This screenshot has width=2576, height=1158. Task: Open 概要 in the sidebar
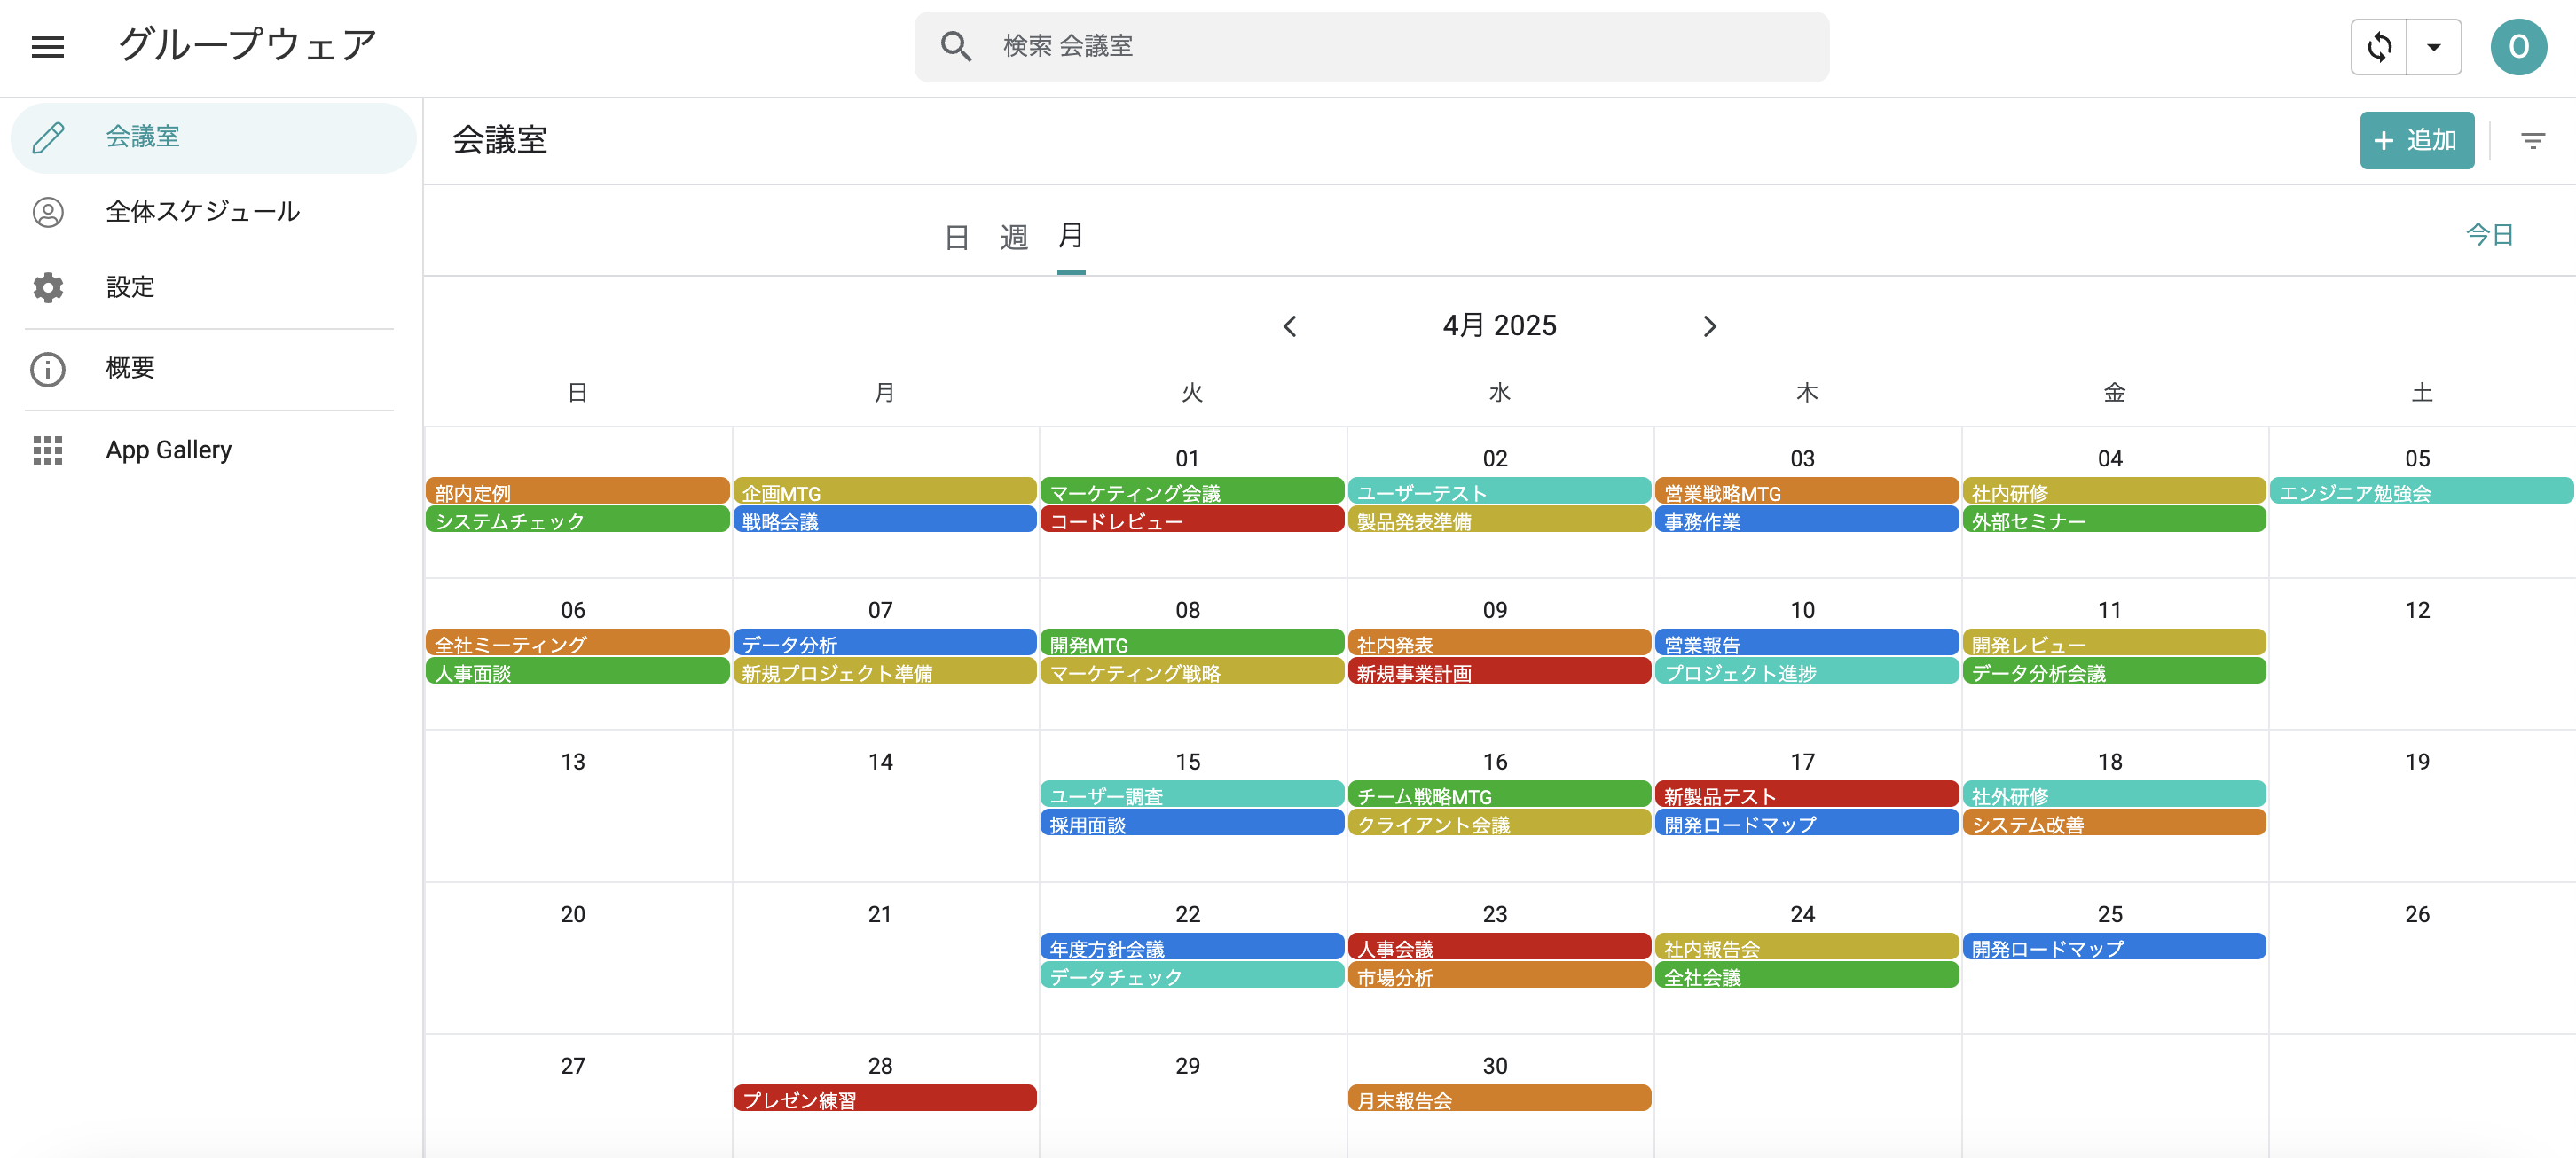coord(213,369)
